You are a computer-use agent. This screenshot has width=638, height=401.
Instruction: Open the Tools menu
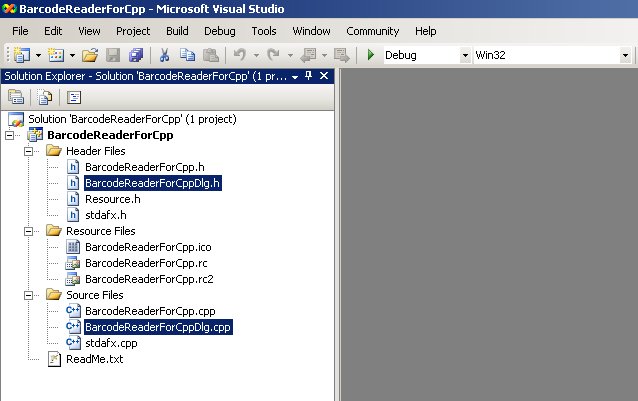point(264,31)
